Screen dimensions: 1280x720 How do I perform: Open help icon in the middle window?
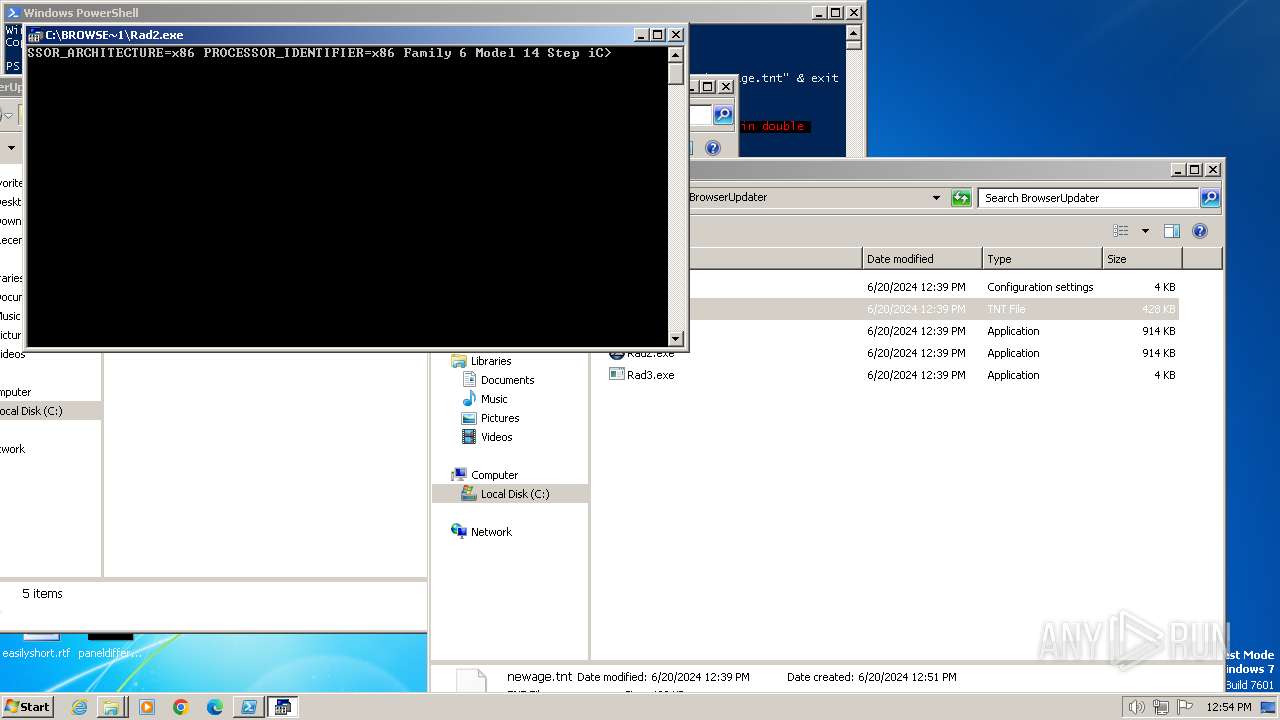click(712, 148)
